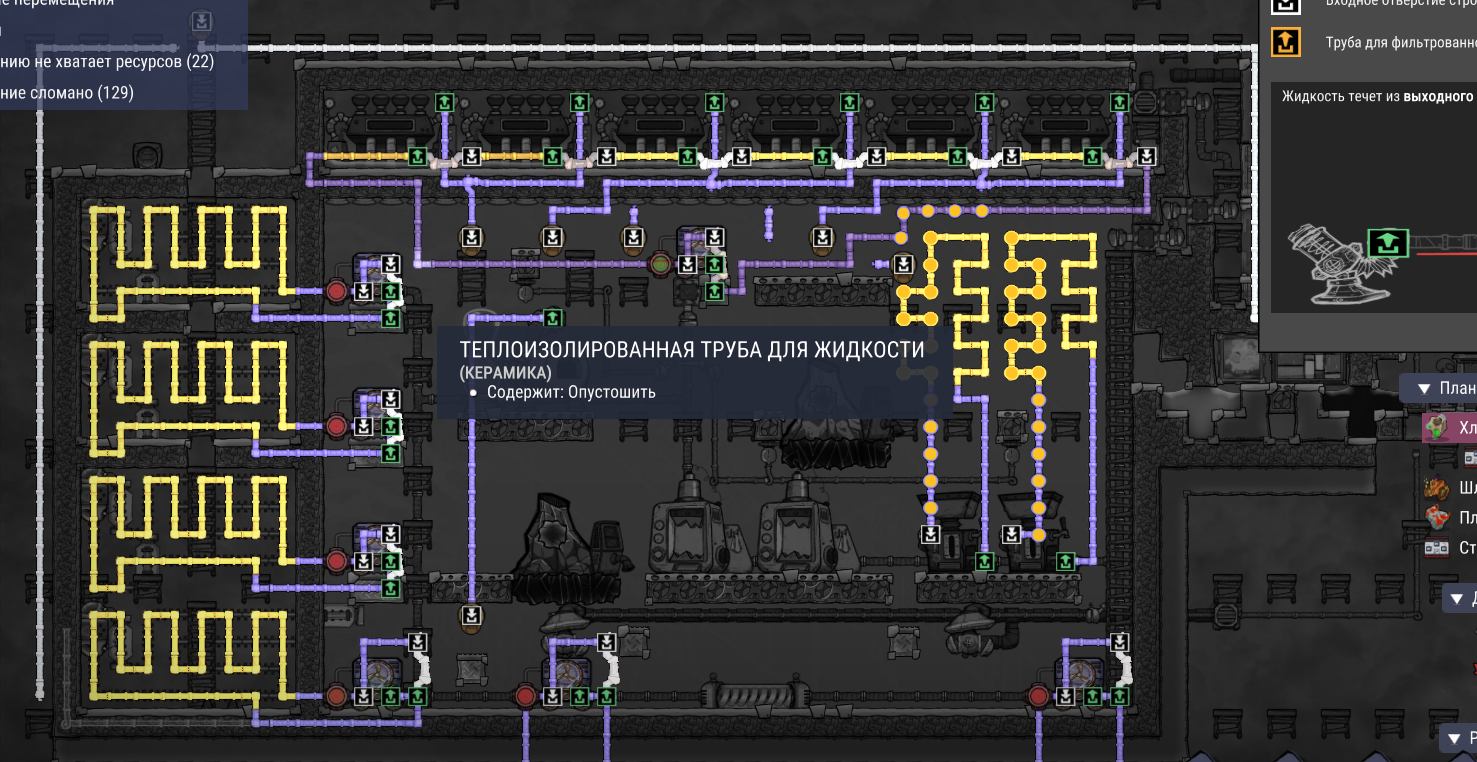Viewport: 1477px width, 762px height.
Task: Click the rightmost white input port on the yellow pipe row
Action: click(x=1146, y=157)
